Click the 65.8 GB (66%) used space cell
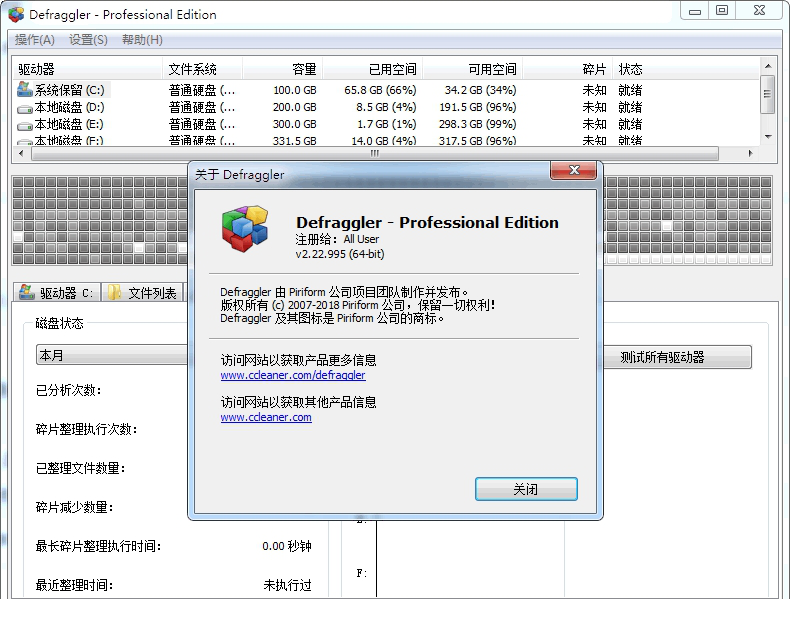The image size is (790, 622). tap(380, 90)
